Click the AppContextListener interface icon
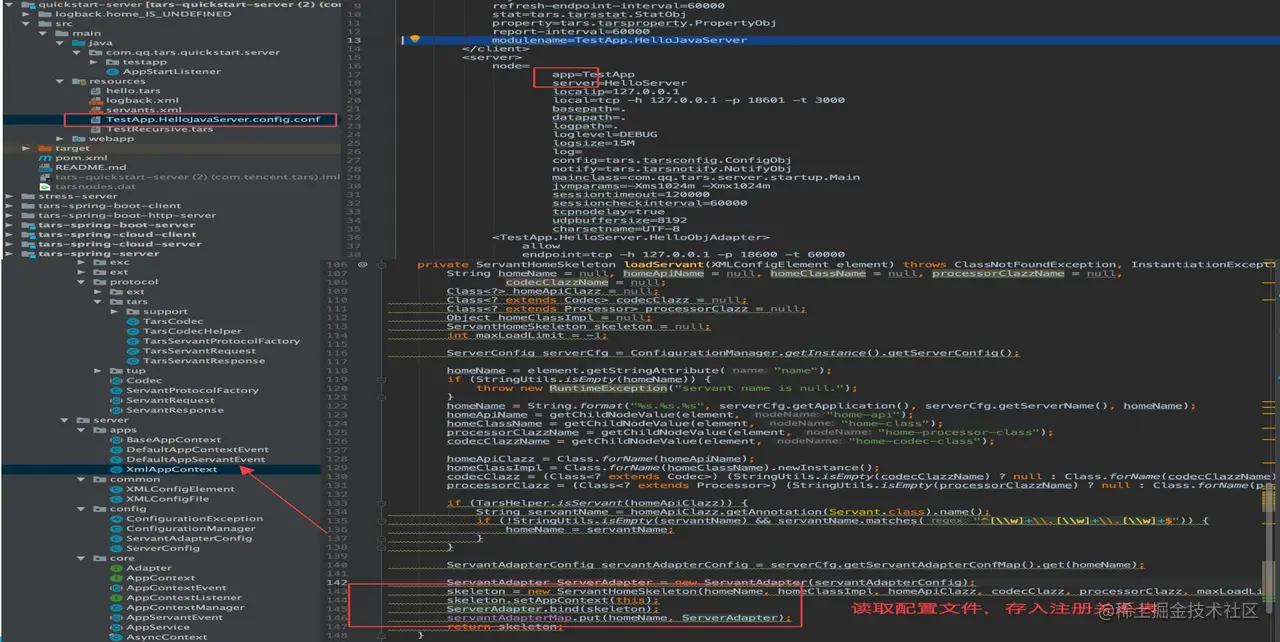Screen dimensions: 1280x642 (117, 597)
